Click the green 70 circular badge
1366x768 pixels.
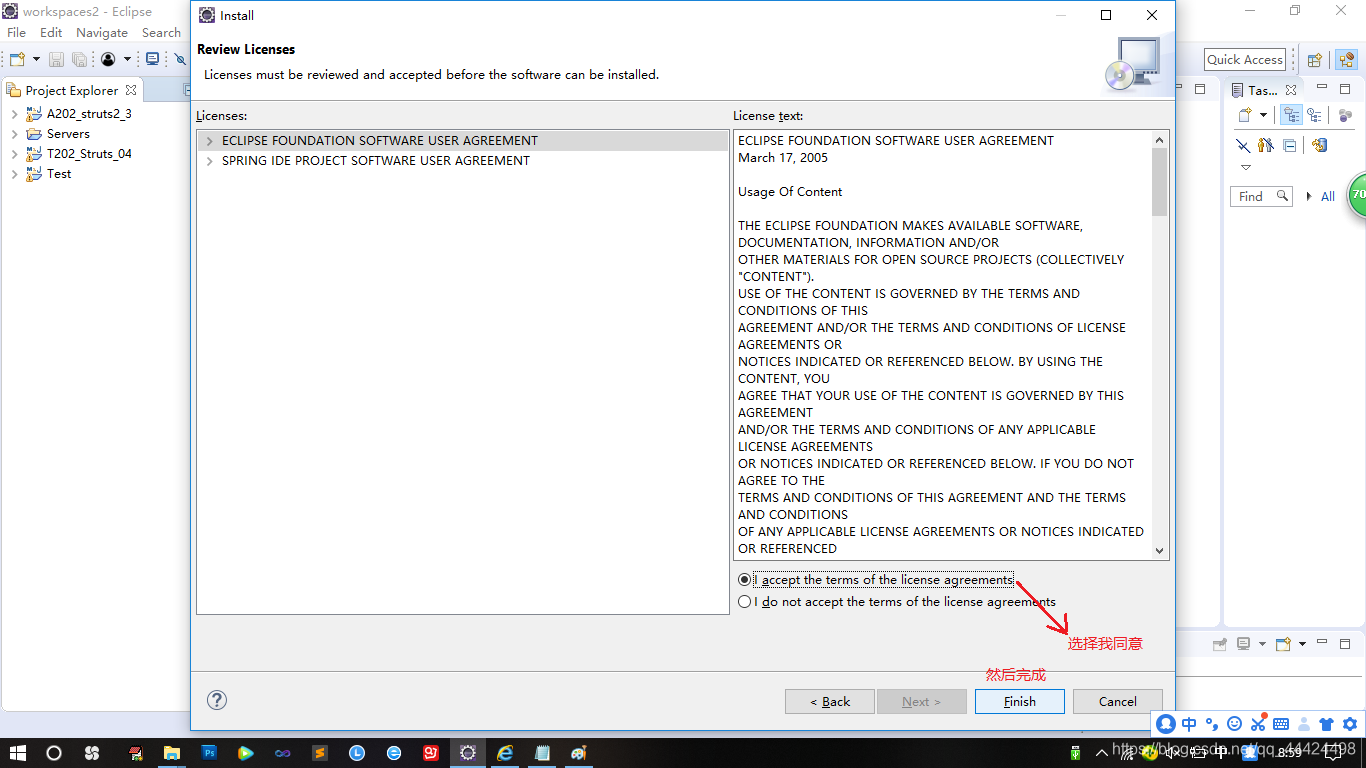(x=1357, y=194)
